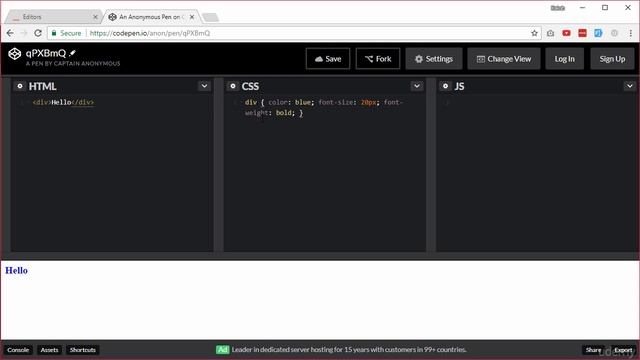640x360 pixels.
Task: Close the Anonymous Pen browser tab
Action: click(x=192, y=17)
